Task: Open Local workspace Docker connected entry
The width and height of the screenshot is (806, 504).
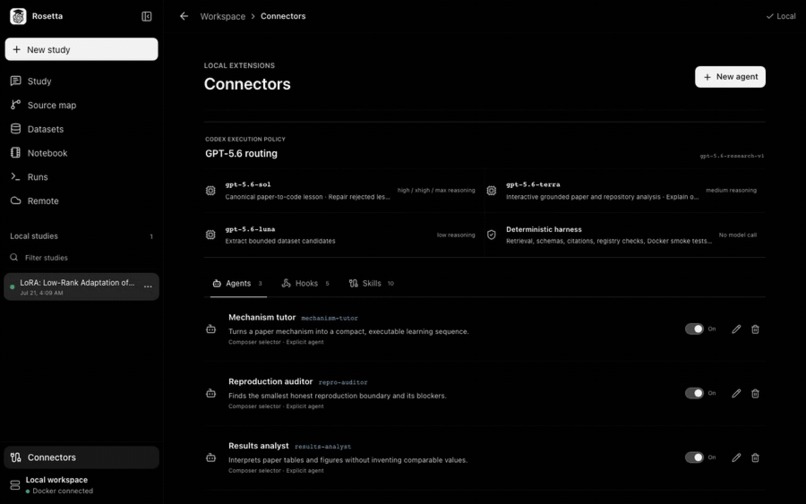Action: (82, 485)
